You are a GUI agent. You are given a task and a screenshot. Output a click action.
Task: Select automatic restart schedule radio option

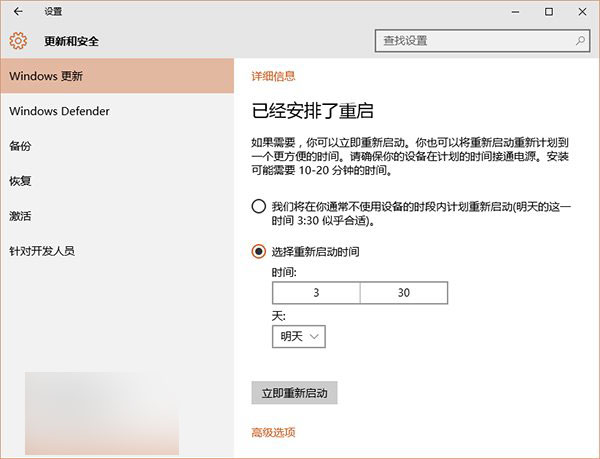259,207
